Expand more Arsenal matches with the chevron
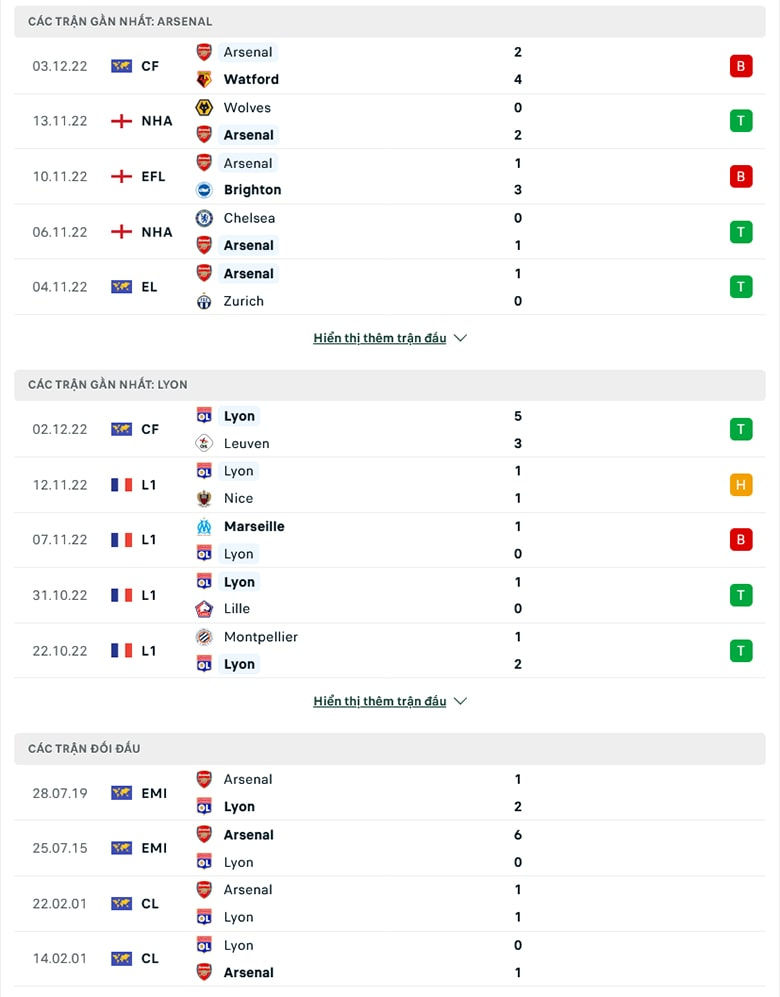780x997 pixels. coord(460,338)
